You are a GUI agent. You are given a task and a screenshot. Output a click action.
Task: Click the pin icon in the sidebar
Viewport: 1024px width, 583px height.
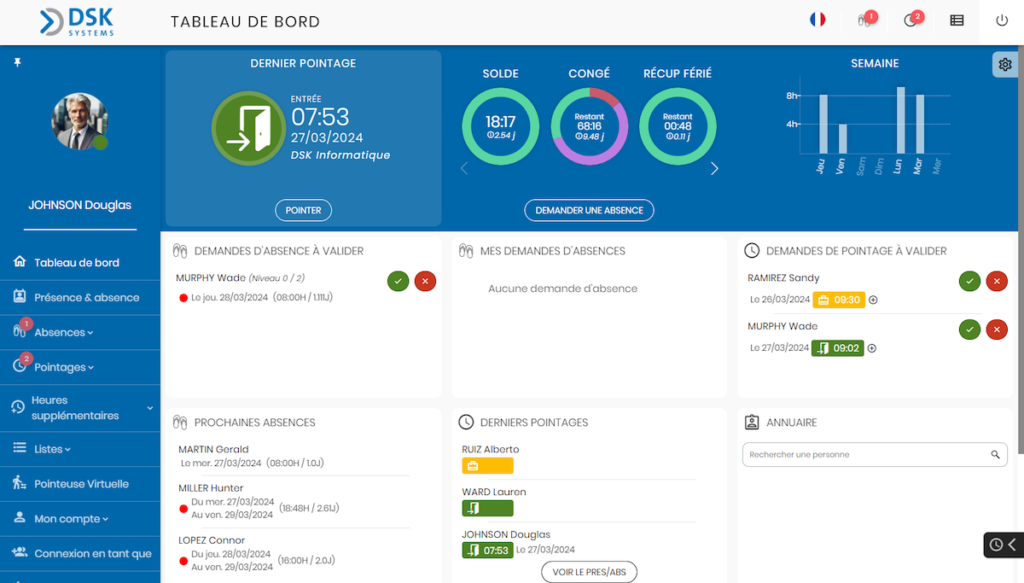[x=18, y=62]
